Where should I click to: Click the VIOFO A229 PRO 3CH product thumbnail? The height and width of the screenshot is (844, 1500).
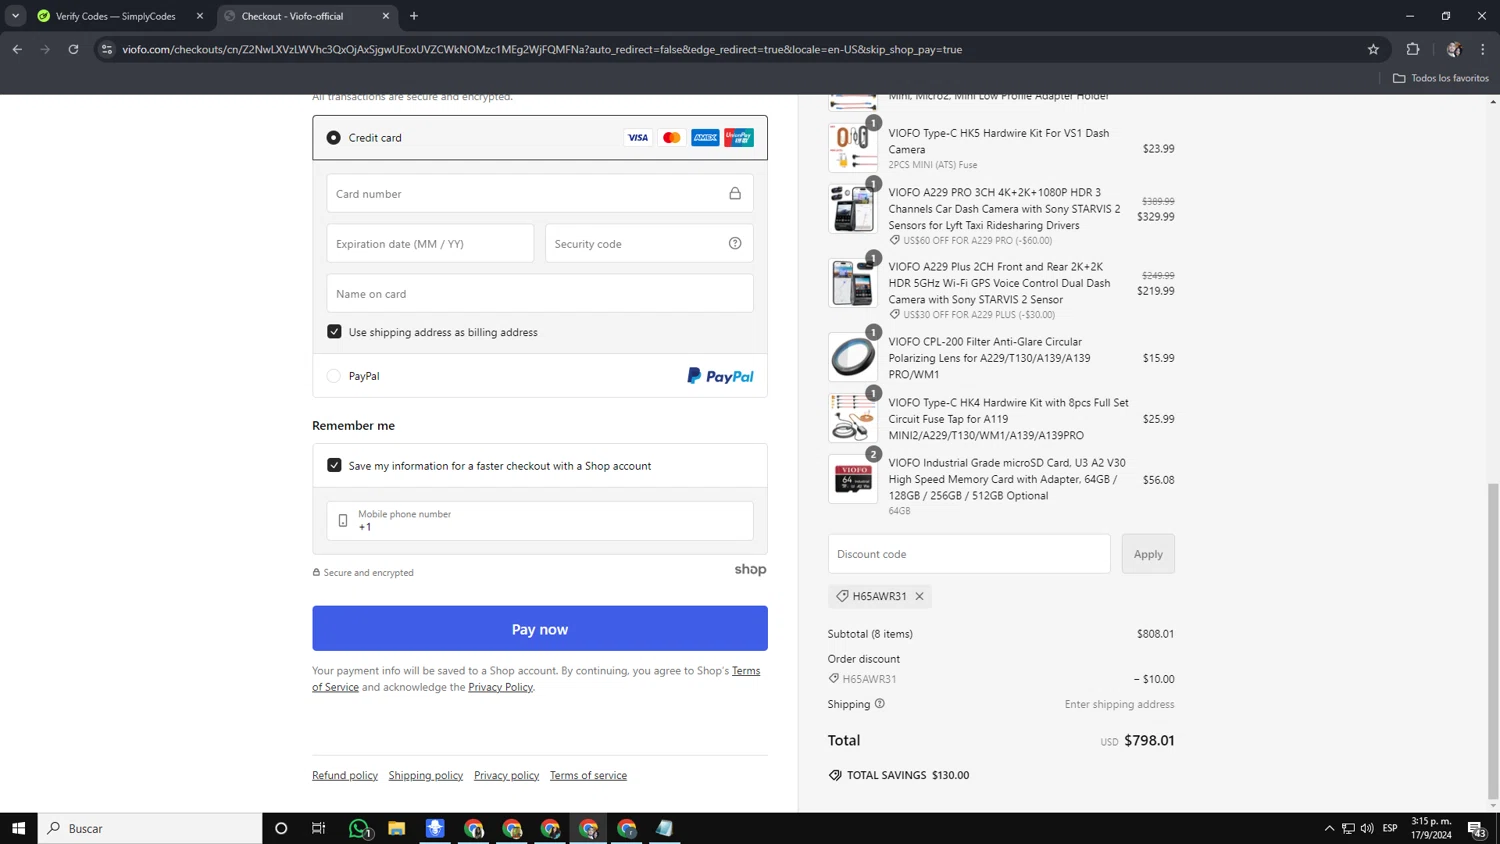(853, 208)
